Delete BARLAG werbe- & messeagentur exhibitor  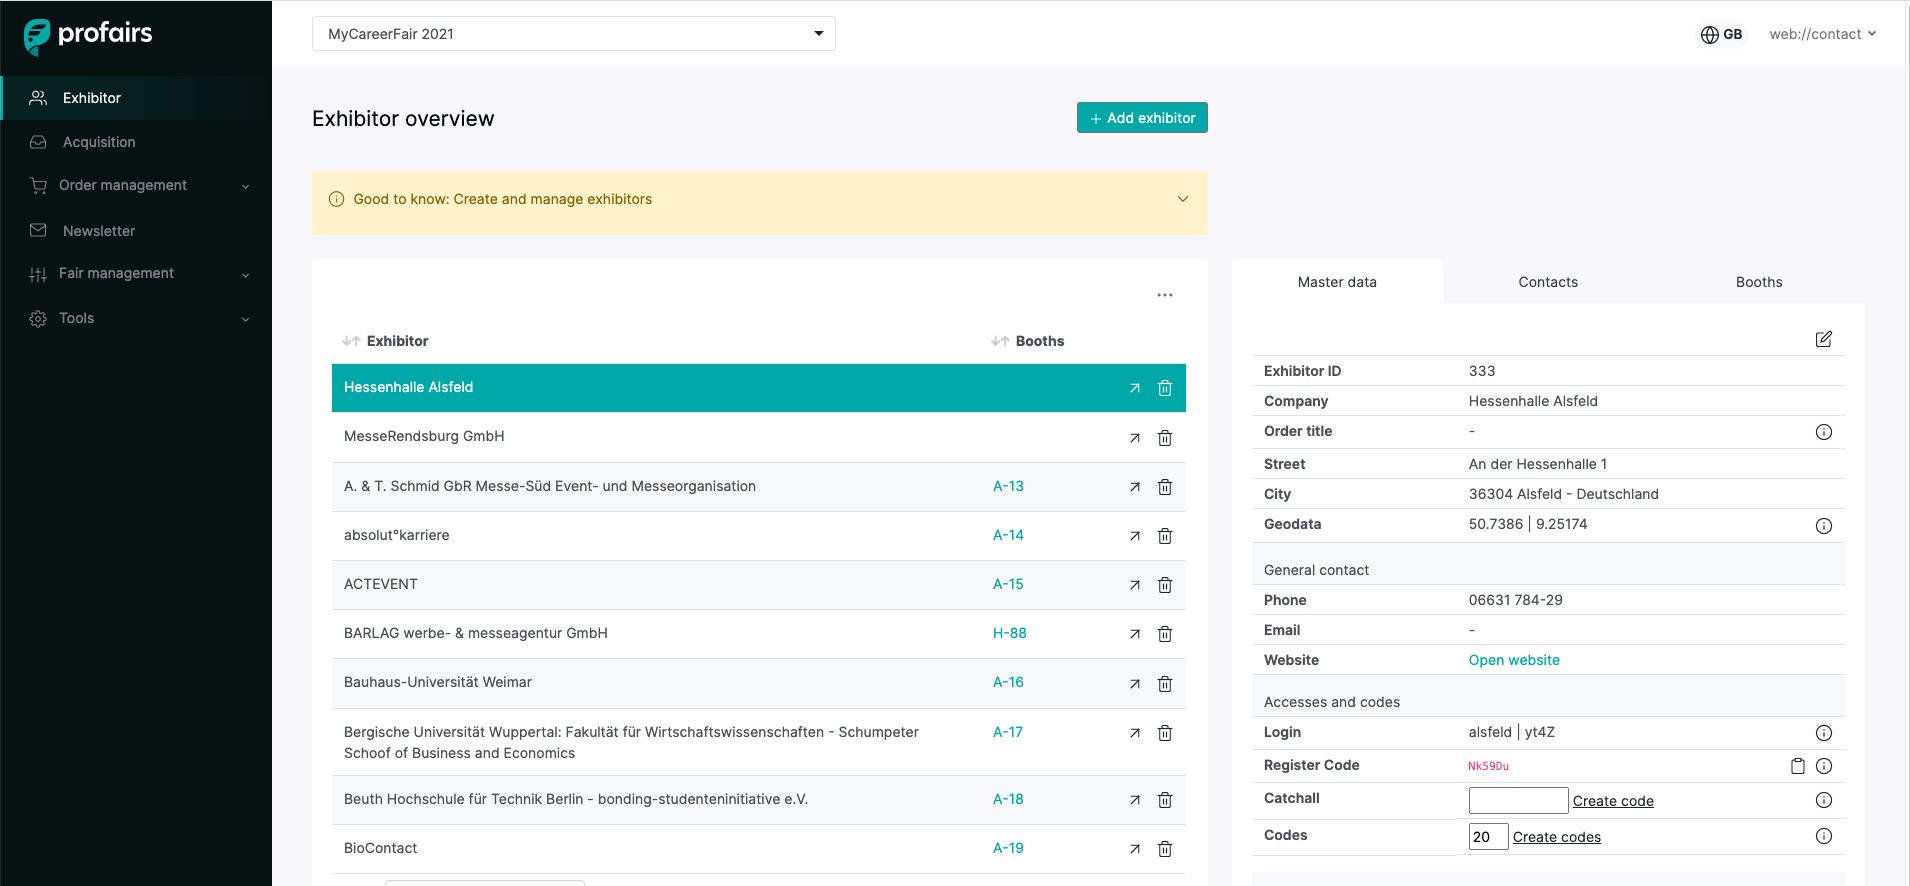click(x=1165, y=634)
